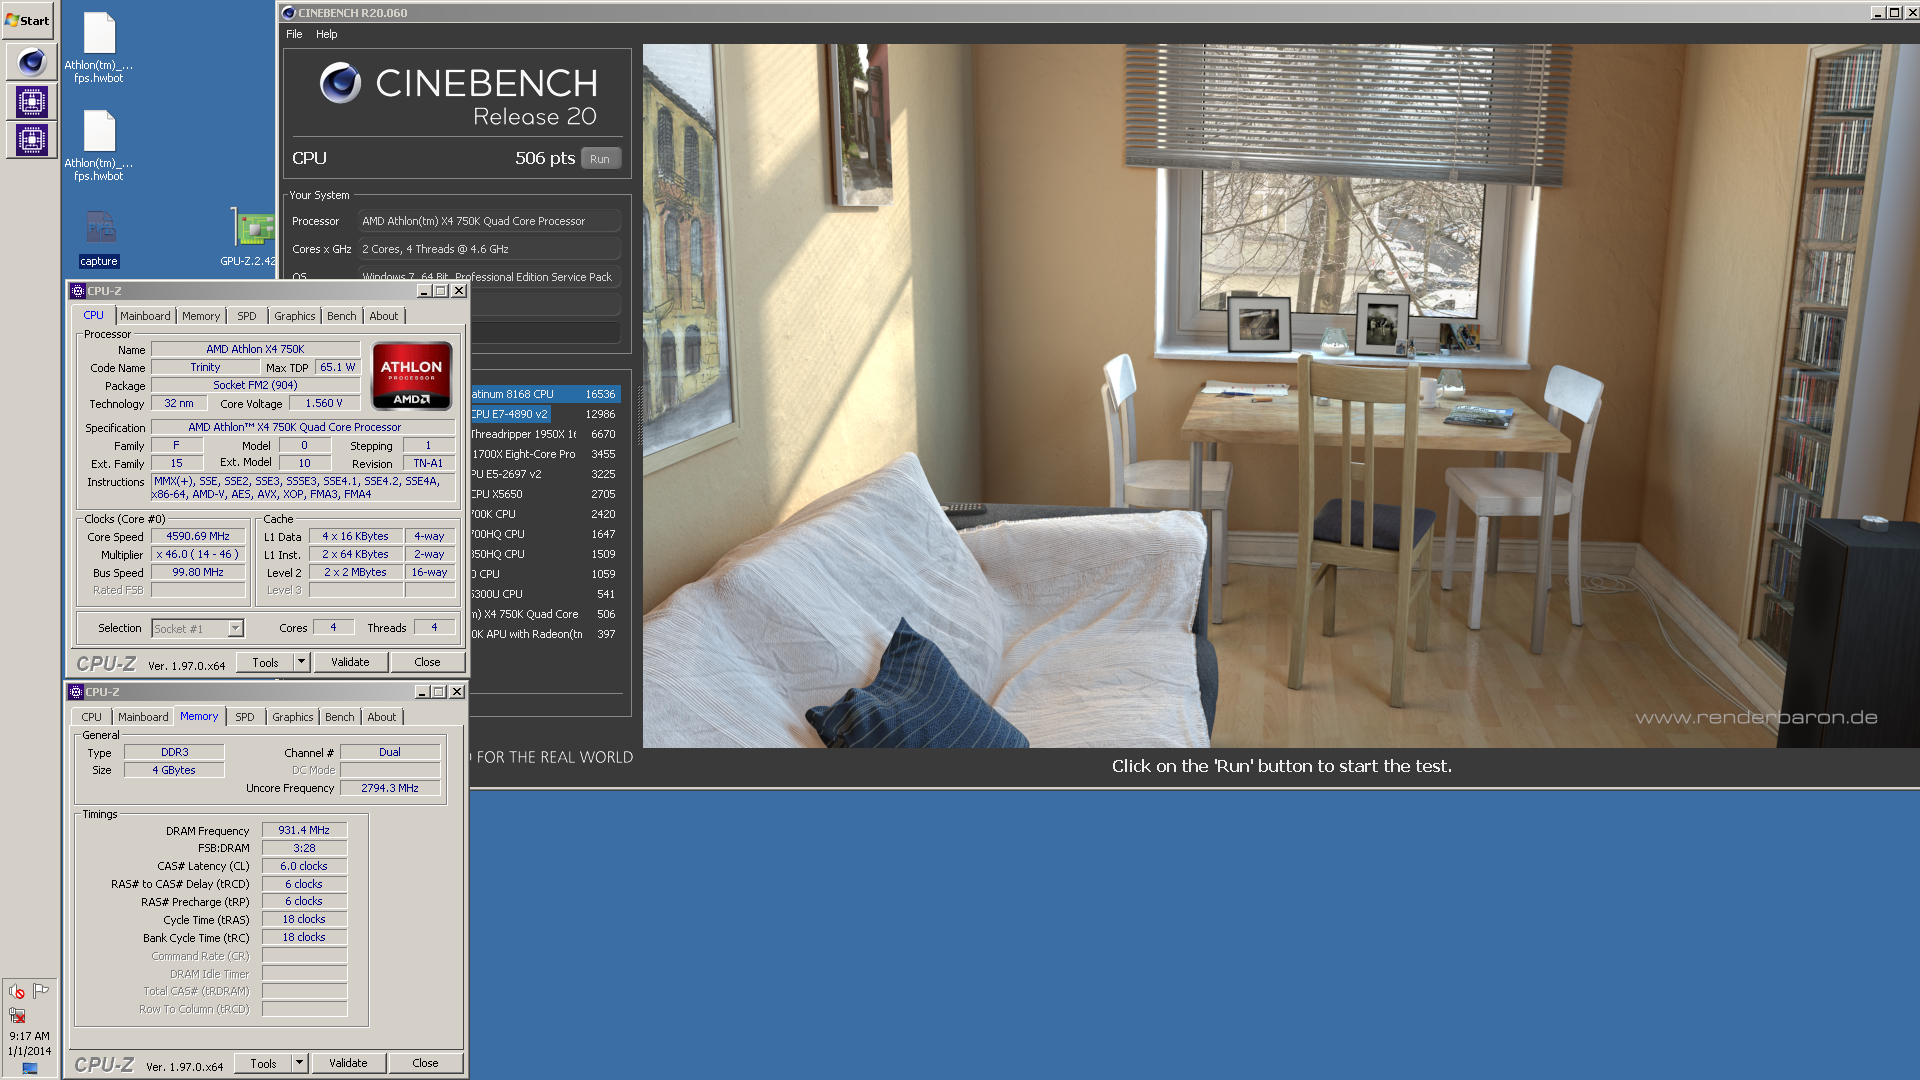Select the Platinum 8168 CPU ranking row
The width and height of the screenshot is (1920, 1080).
click(545, 394)
